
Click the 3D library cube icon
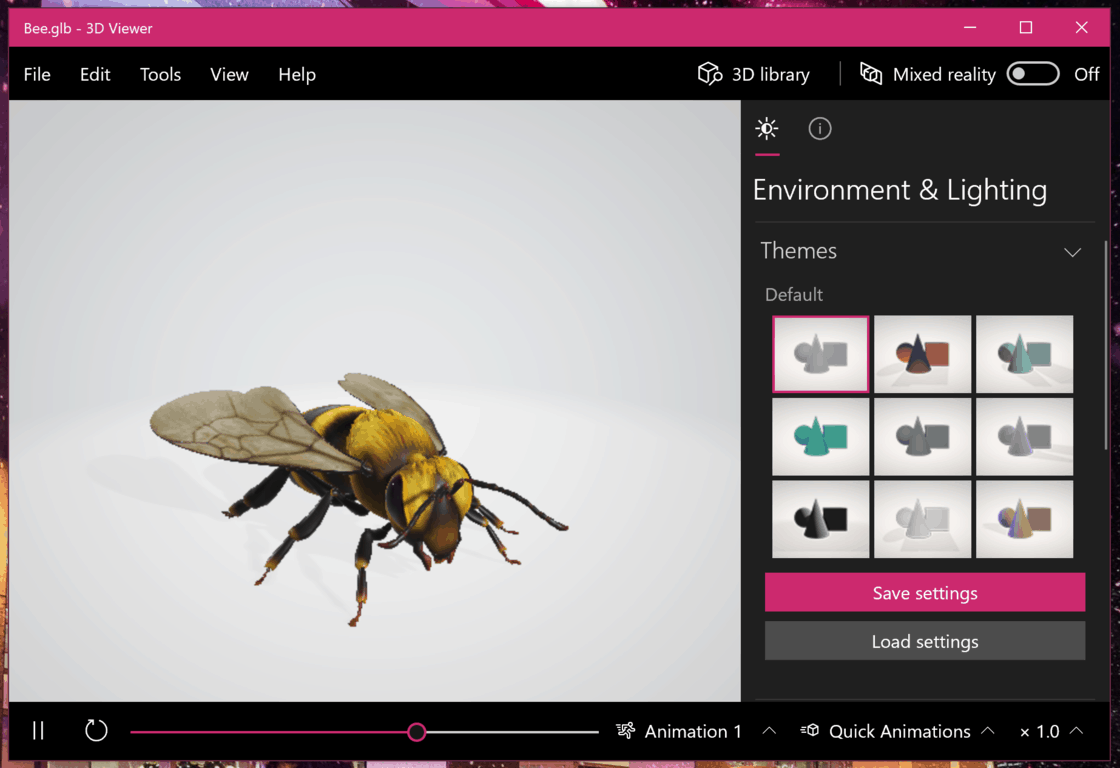709,74
